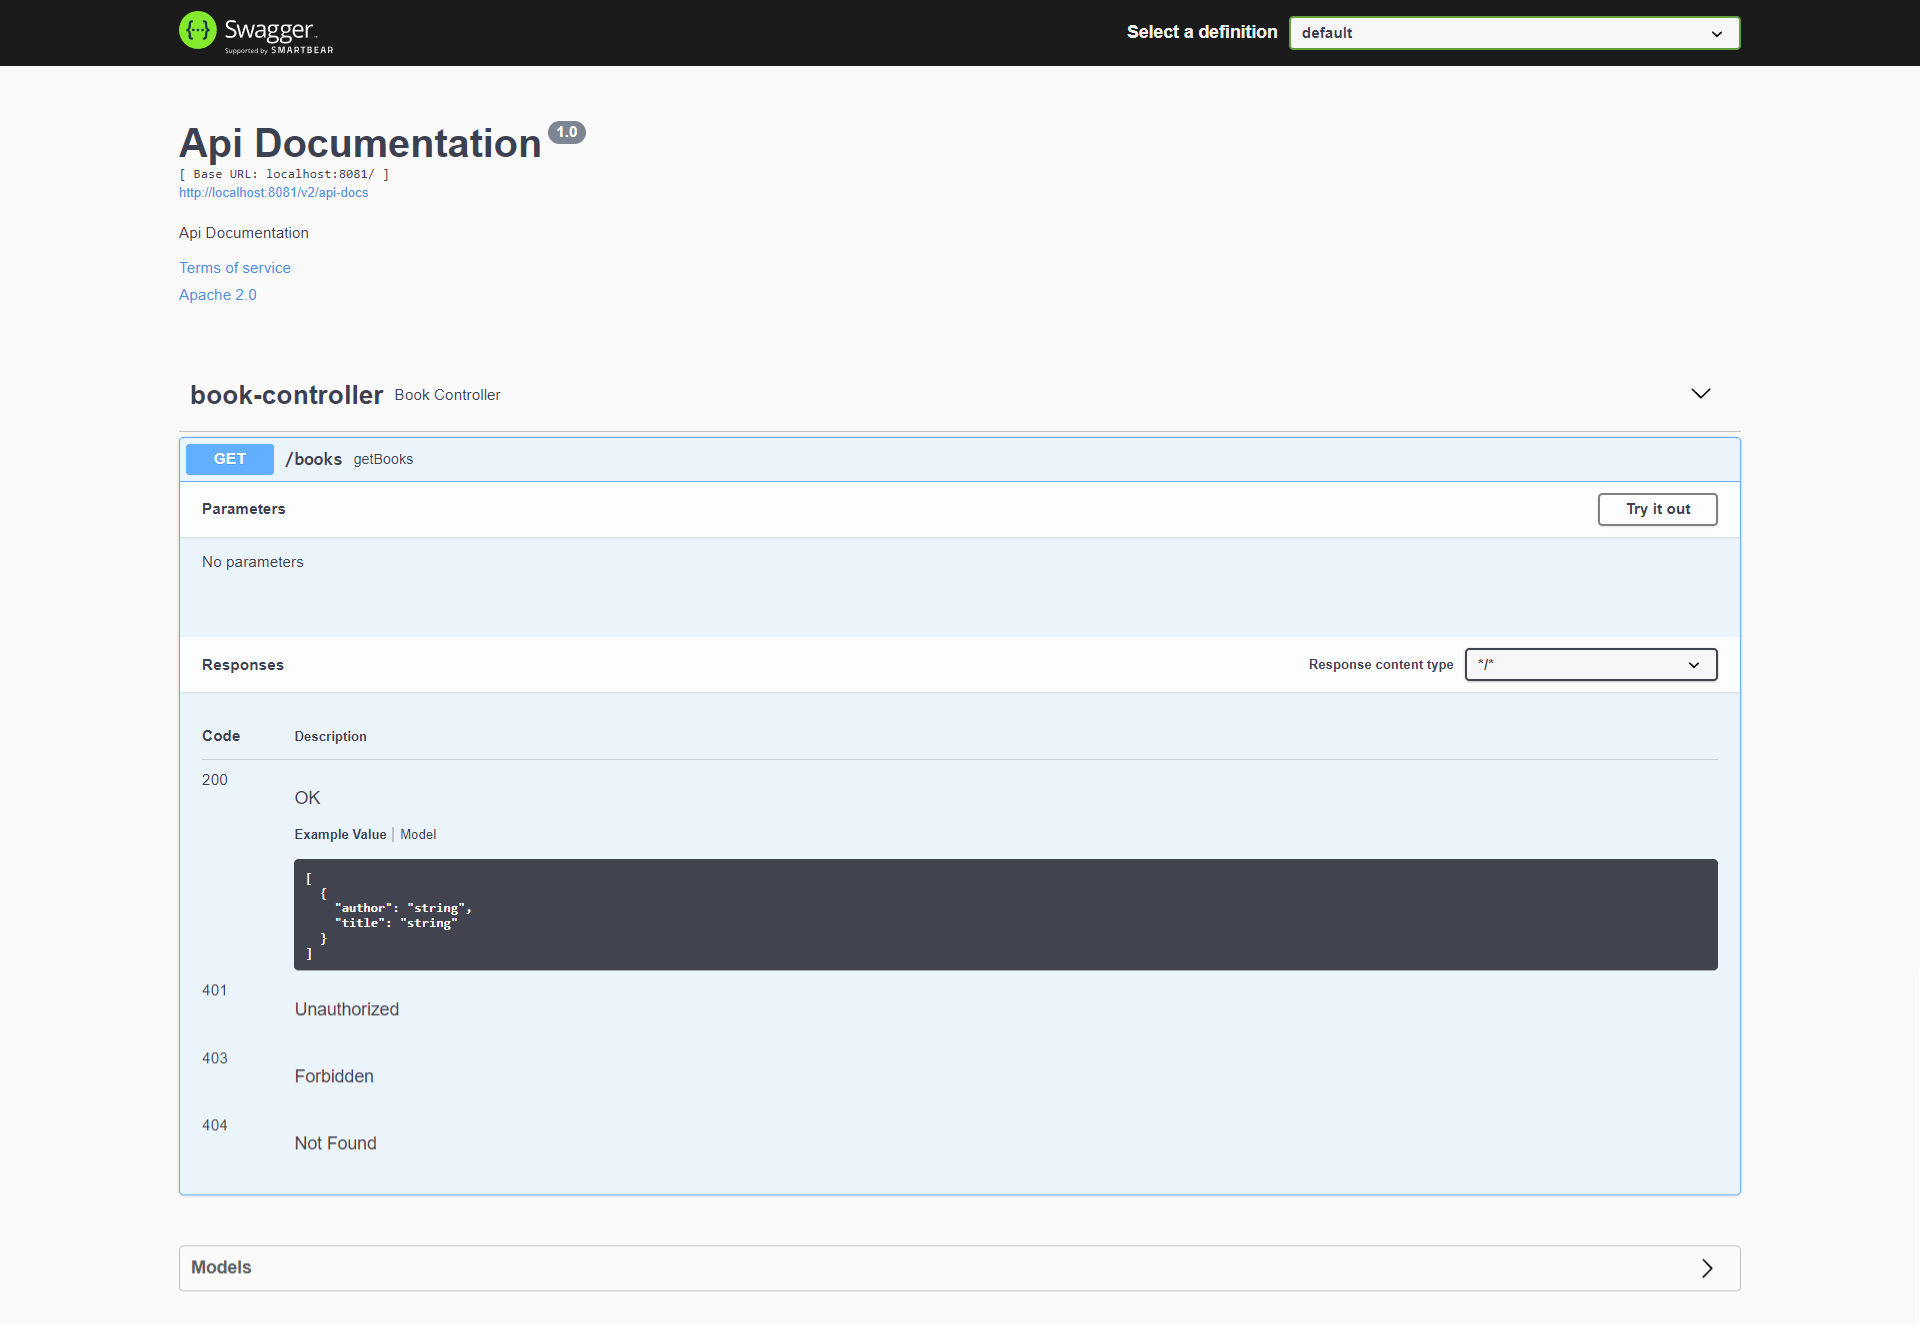This screenshot has width=1920, height=1325.
Task: Click the Book Controller description text
Action: (447, 395)
